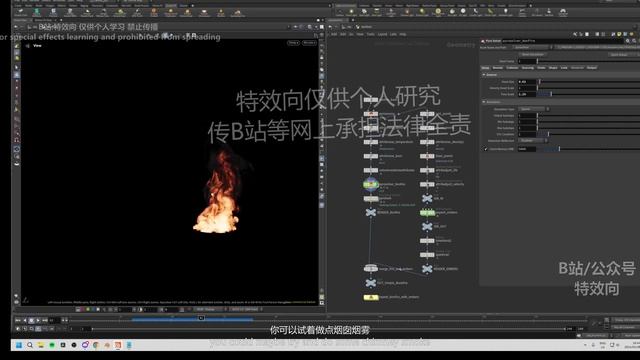Click the global range slider bar
The height and width of the screenshot is (360, 640).
point(328,329)
